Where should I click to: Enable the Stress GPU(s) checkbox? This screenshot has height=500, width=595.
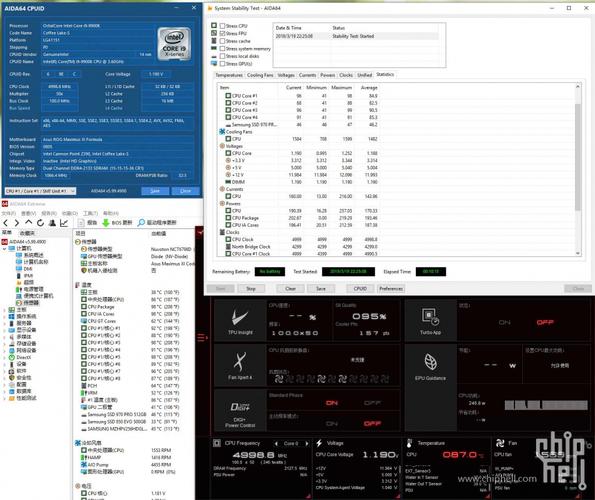click(222, 64)
